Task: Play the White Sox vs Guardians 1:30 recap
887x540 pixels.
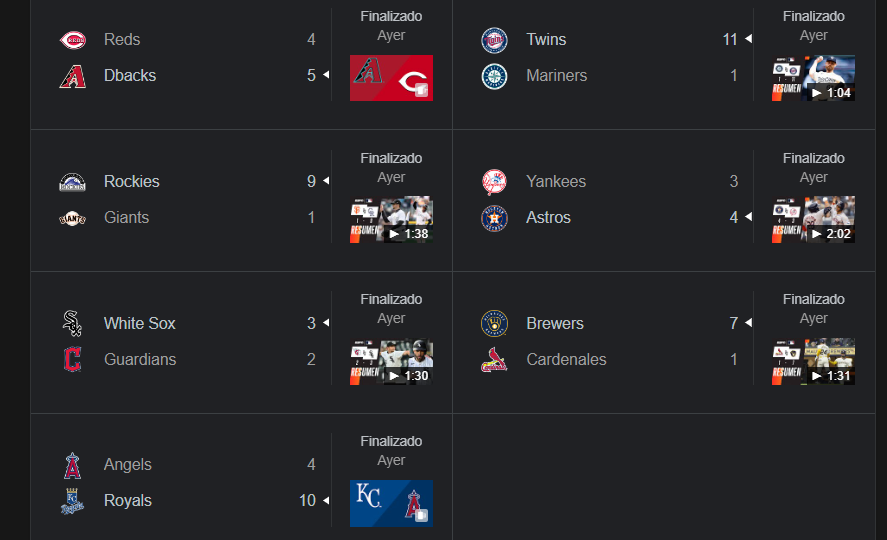Action: tap(391, 361)
